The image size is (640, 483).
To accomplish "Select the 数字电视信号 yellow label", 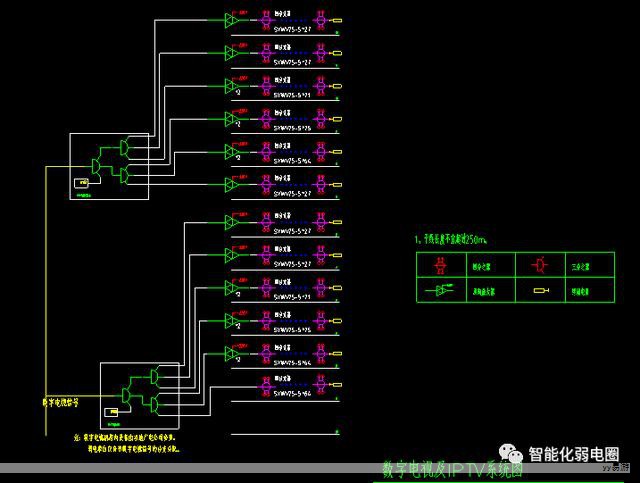I will pos(60,402).
